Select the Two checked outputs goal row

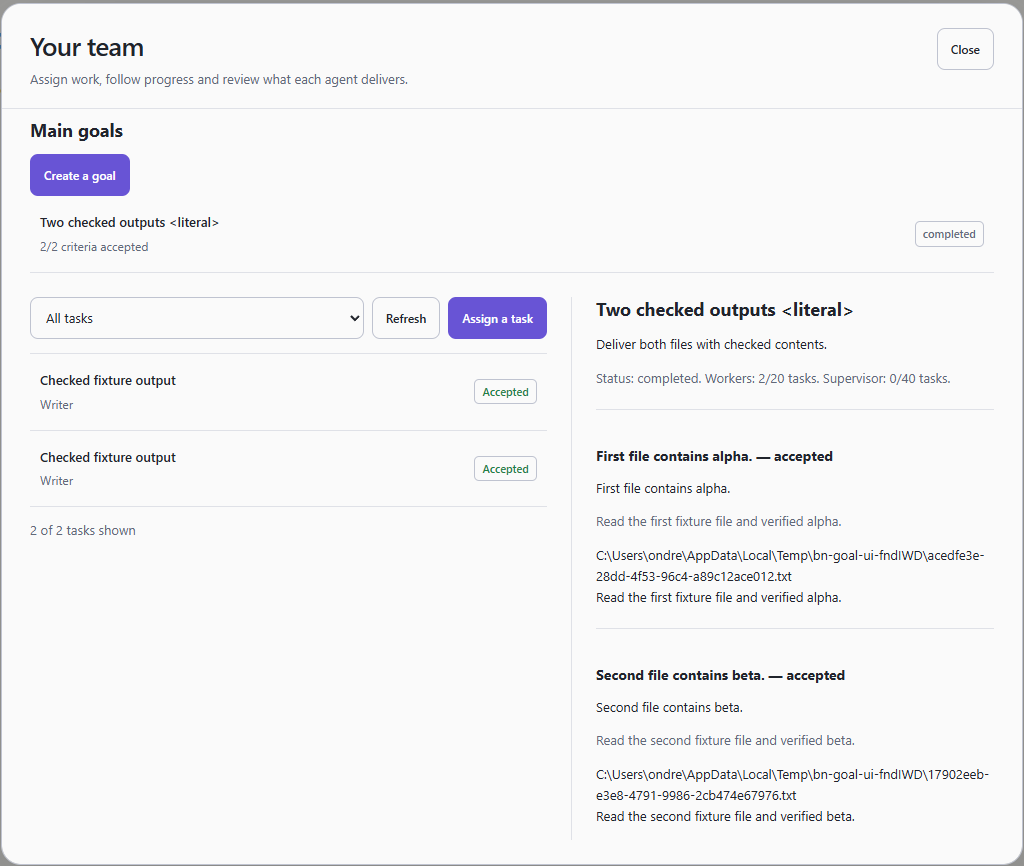(x=511, y=234)
